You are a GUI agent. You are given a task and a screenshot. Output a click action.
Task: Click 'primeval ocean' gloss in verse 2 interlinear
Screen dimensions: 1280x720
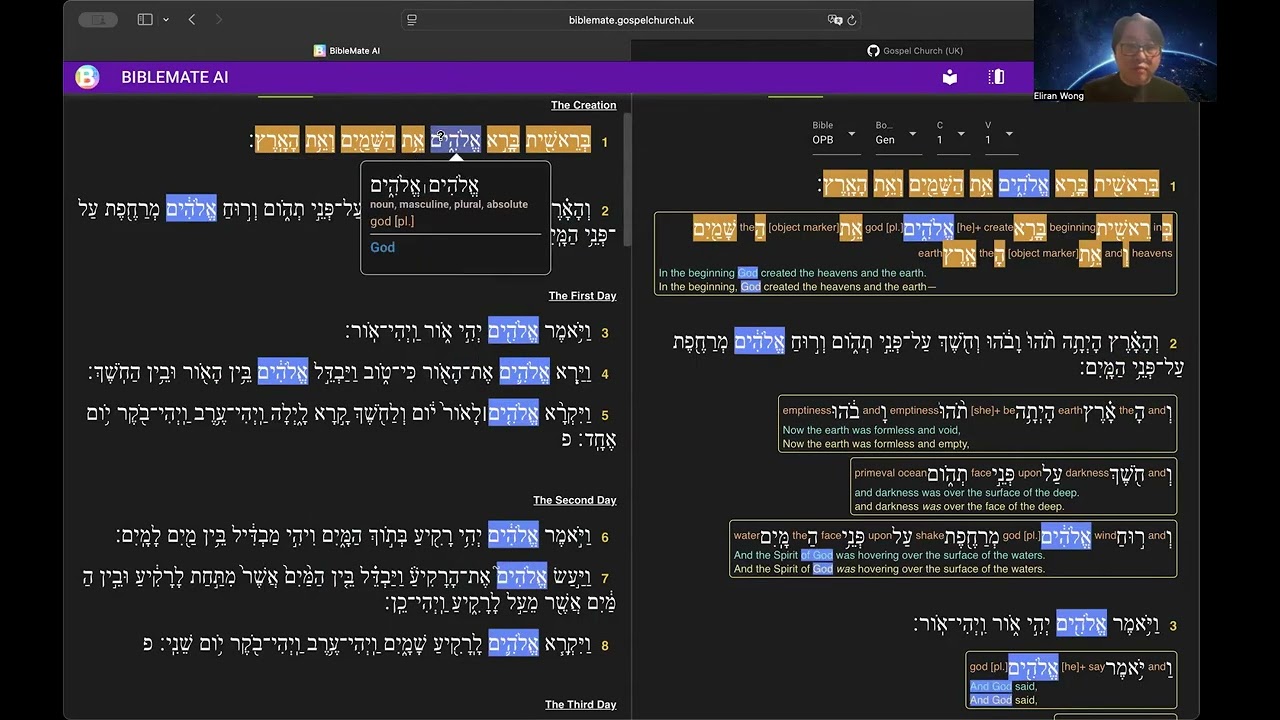click(890, 473)
